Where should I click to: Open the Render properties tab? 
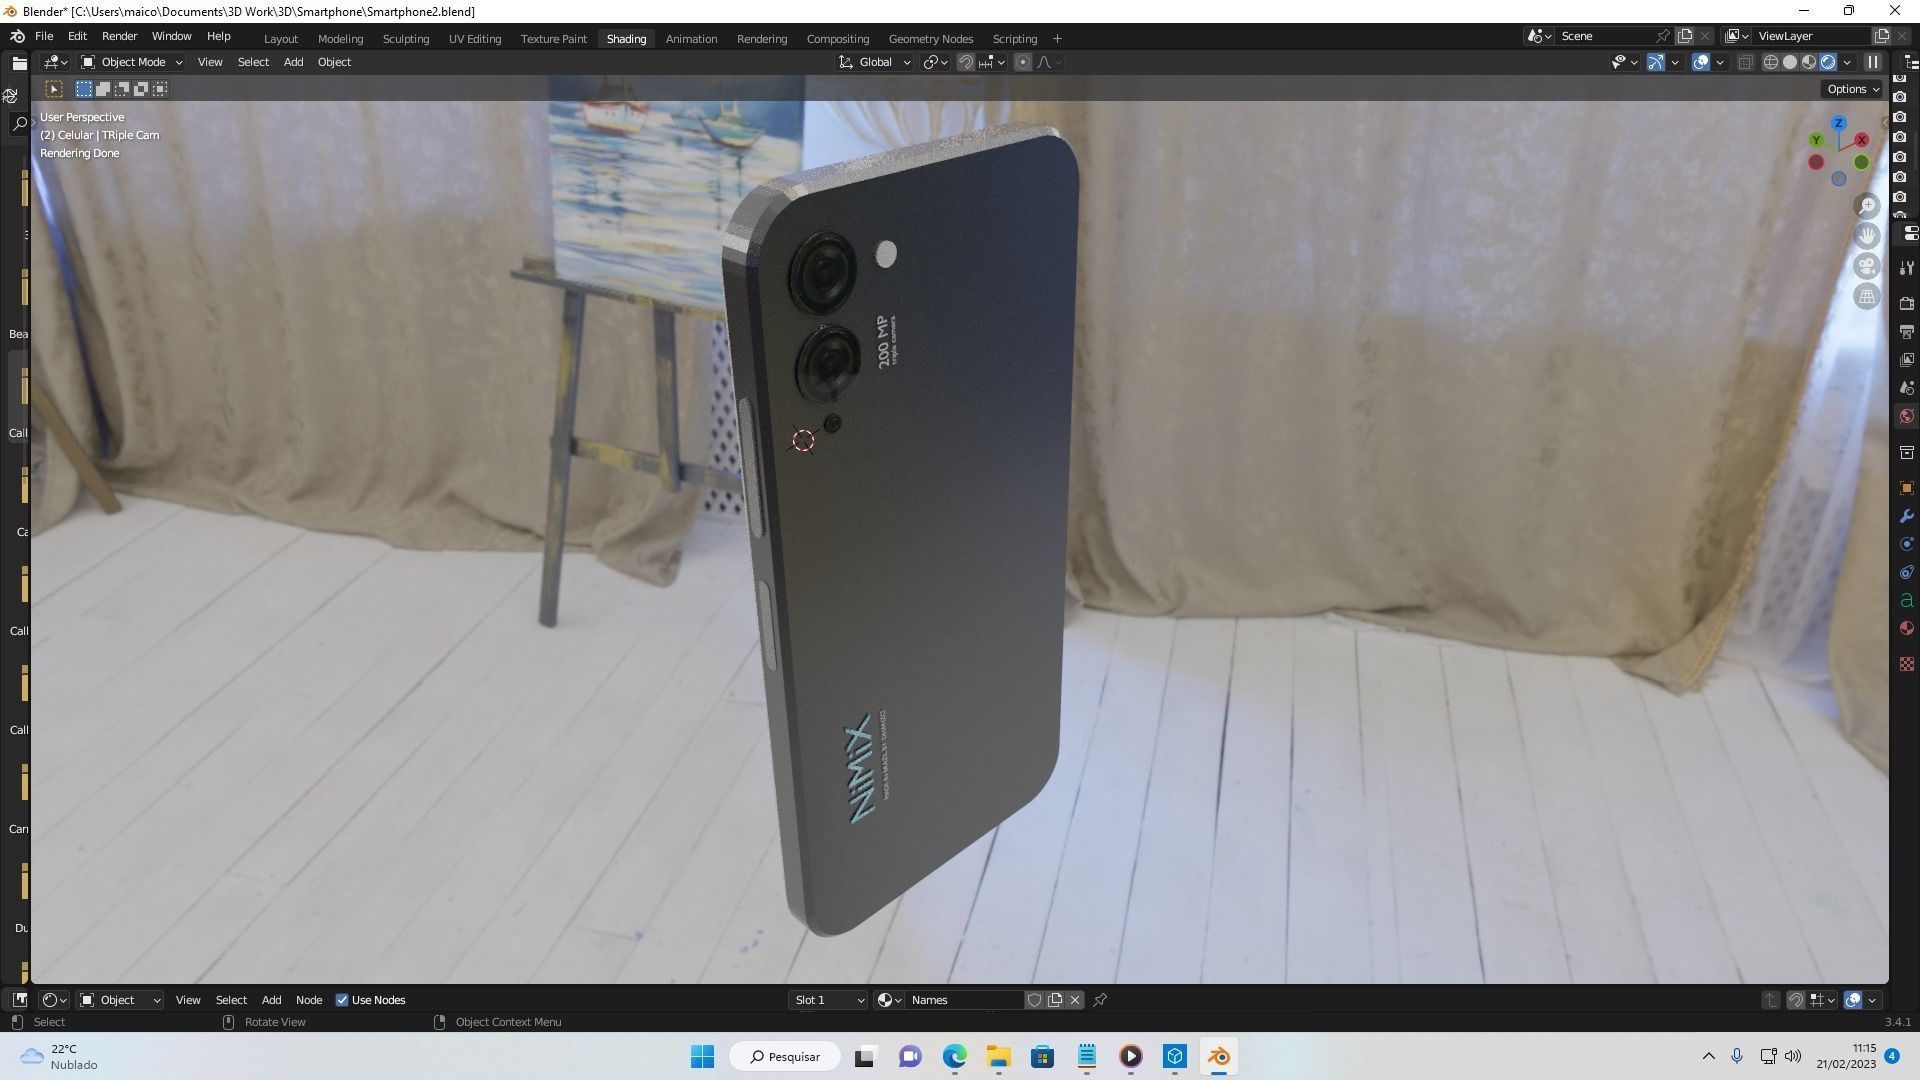tap(1907, 303)
